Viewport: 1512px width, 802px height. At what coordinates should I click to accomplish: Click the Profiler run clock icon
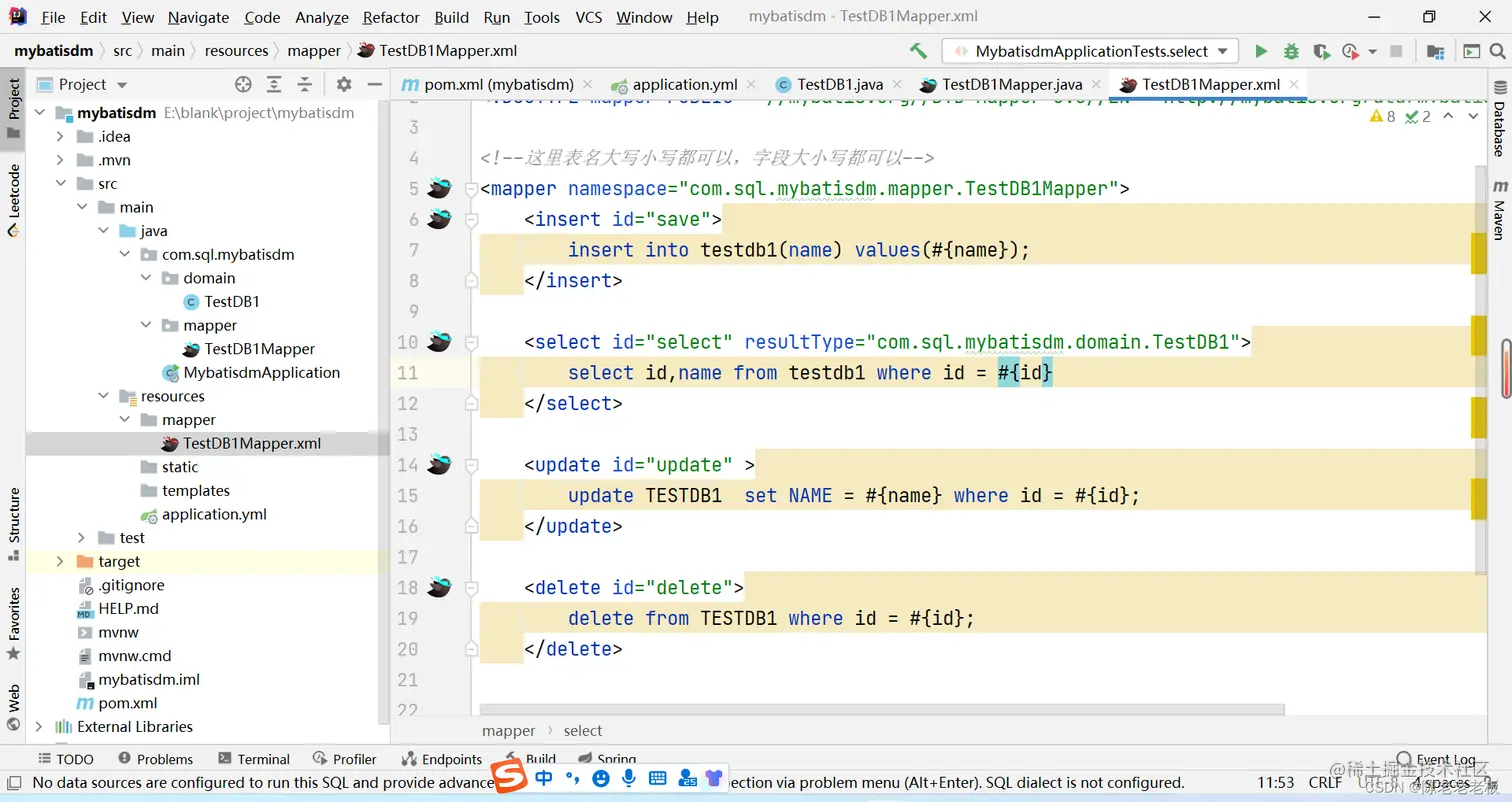pos(1350,51)
